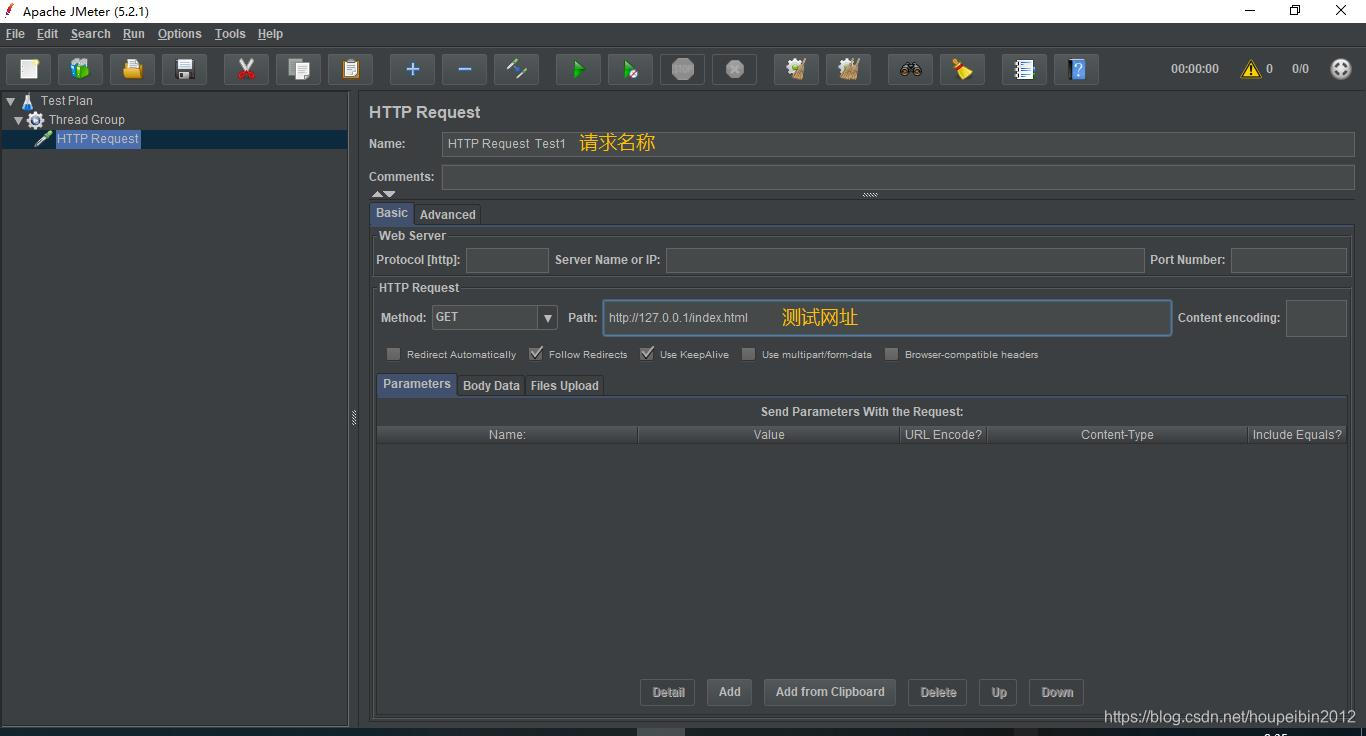
Task: Open the Templates toolbar icon
Action: (x=81, y=69)
